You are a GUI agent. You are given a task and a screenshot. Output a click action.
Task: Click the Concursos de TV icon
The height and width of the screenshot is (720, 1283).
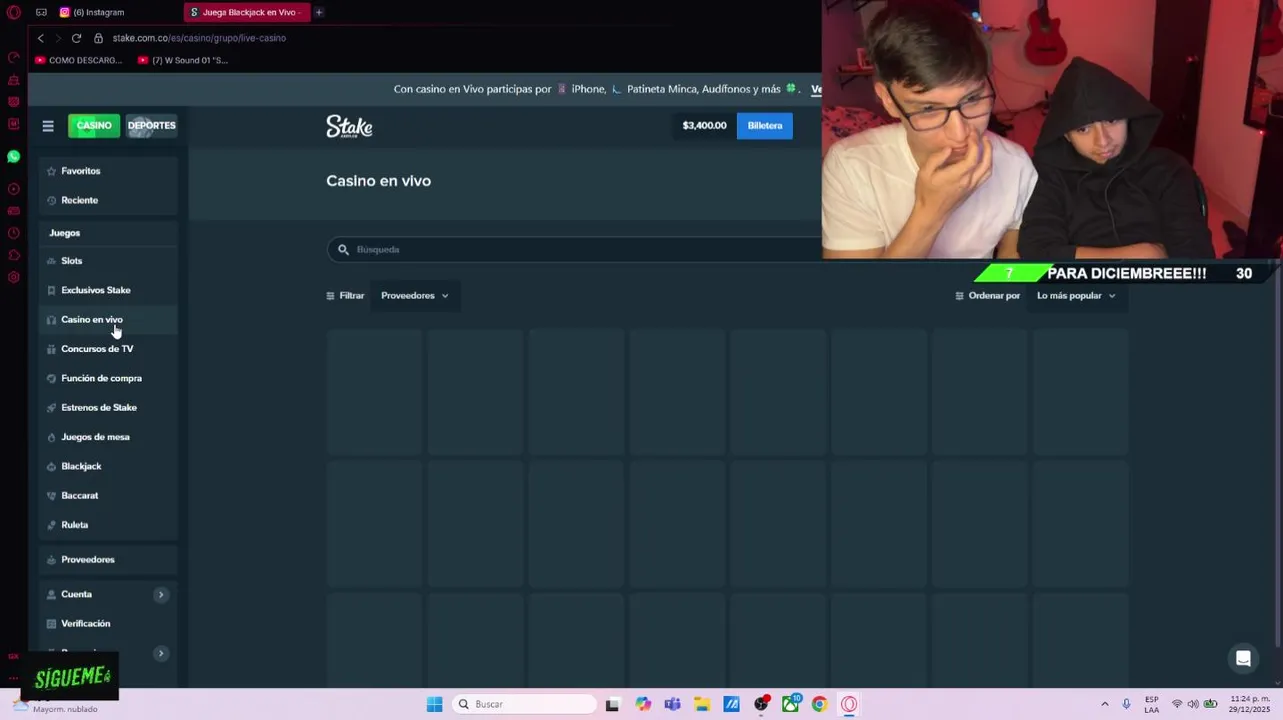(51, 349)
